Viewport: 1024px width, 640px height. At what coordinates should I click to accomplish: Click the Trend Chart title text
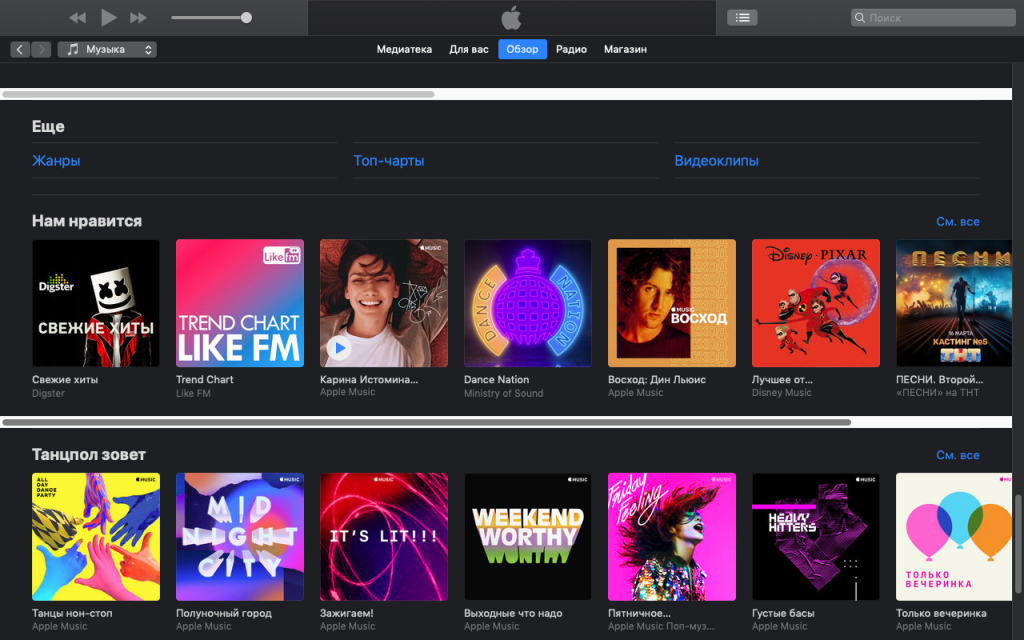204,379
